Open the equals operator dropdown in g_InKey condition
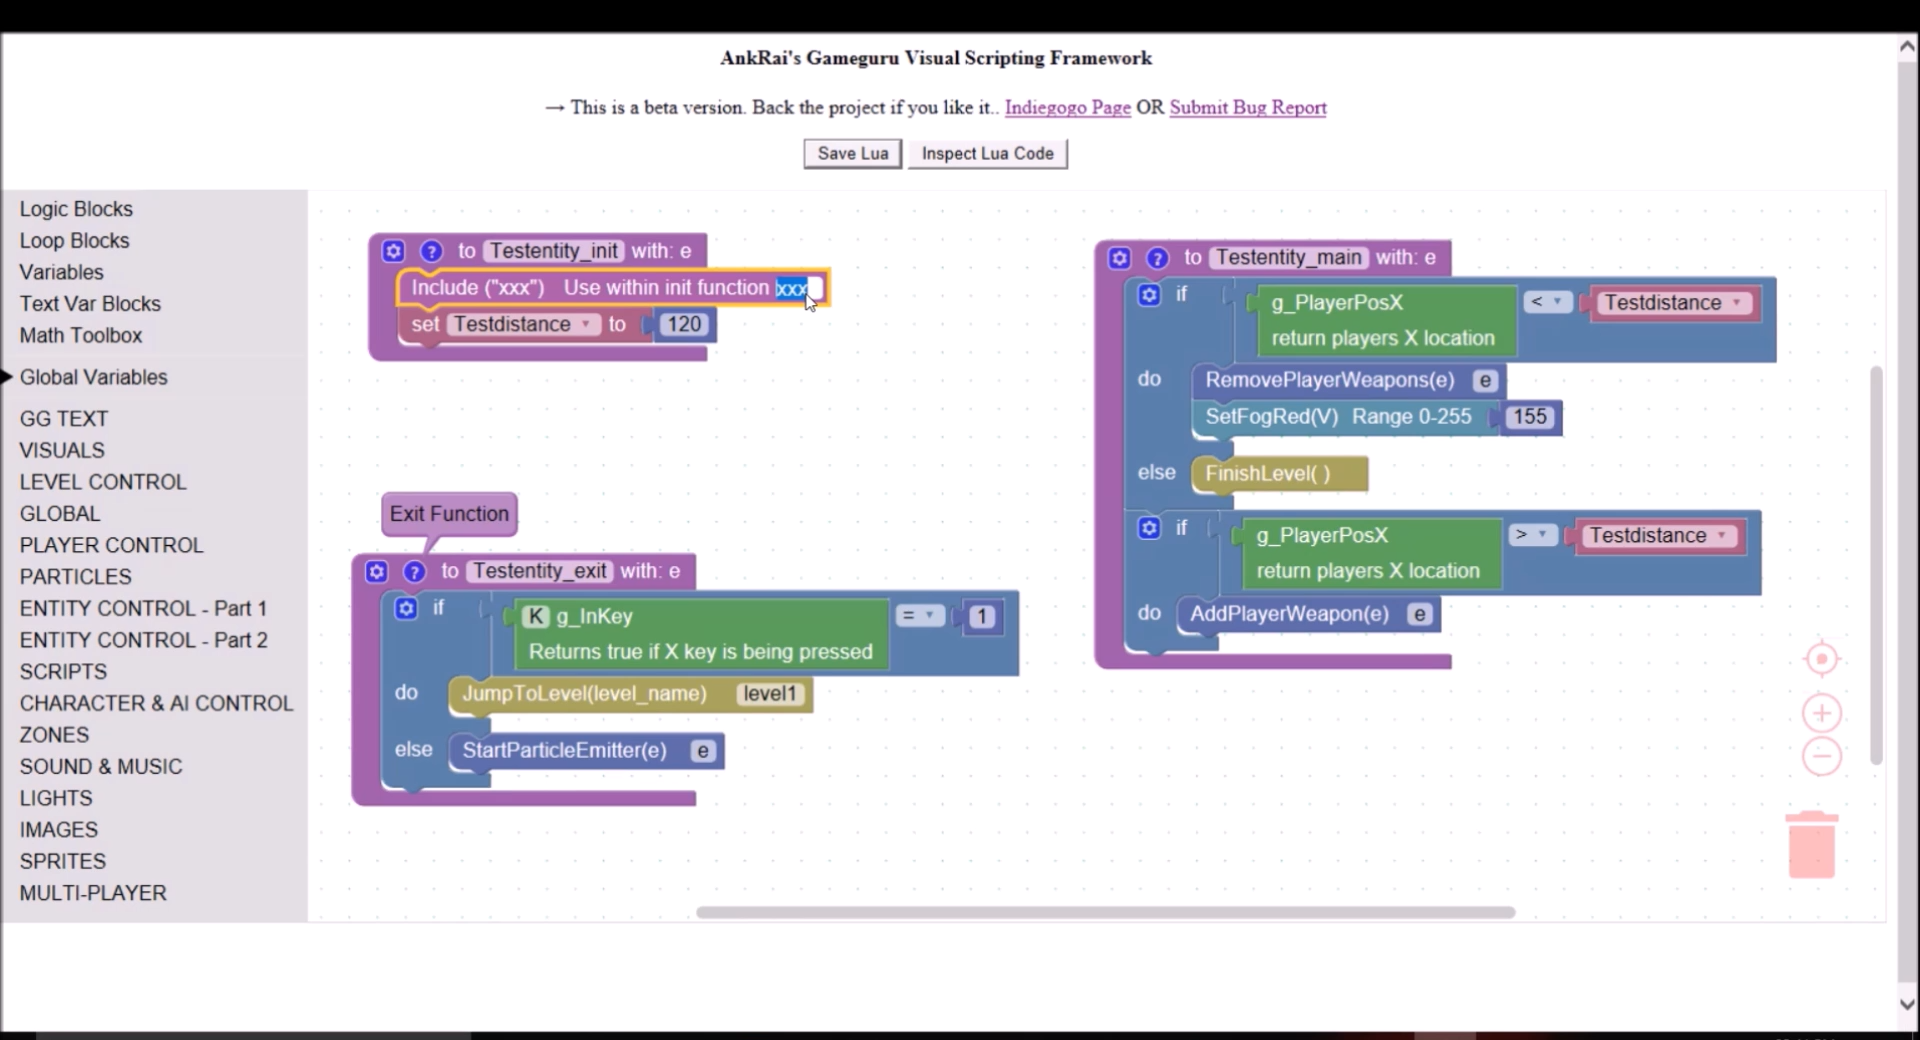The height and width of the screenshot is (1040, 1920). tap(921, 616)
